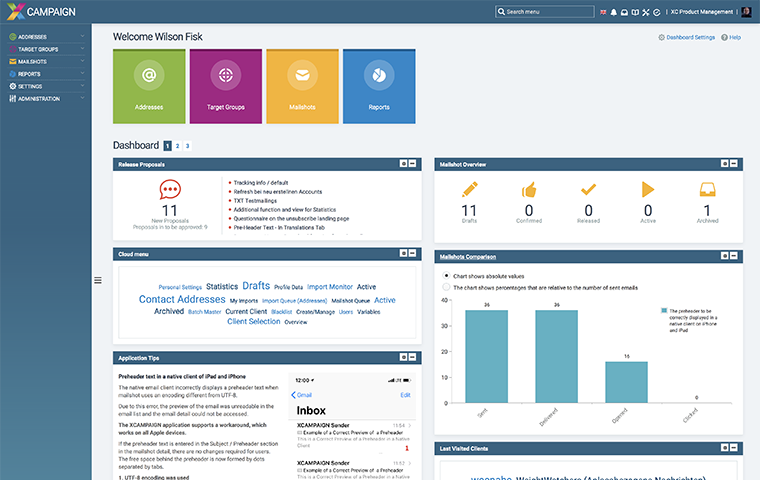The width and height of the screenshot is (760, 480).
Task: Open Dashboard Settings link
Action: [x=690, y=37]
